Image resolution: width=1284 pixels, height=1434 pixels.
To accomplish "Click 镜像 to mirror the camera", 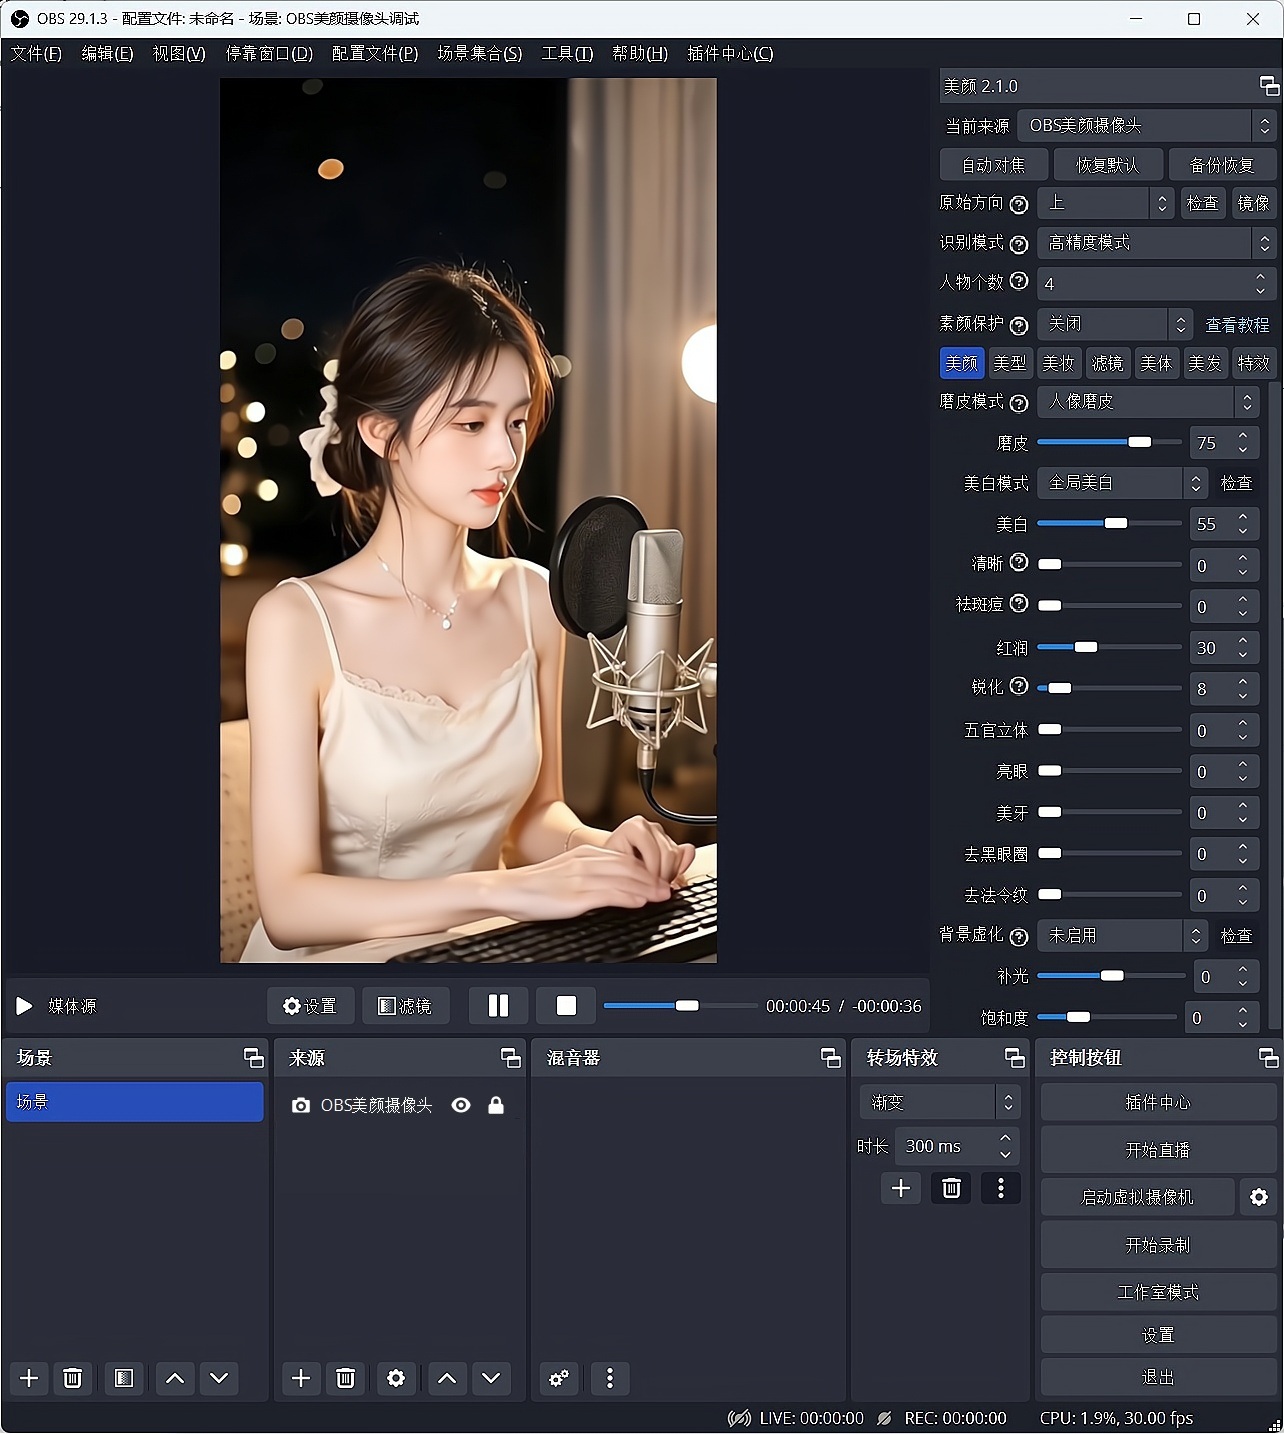I will [1255, 203].
